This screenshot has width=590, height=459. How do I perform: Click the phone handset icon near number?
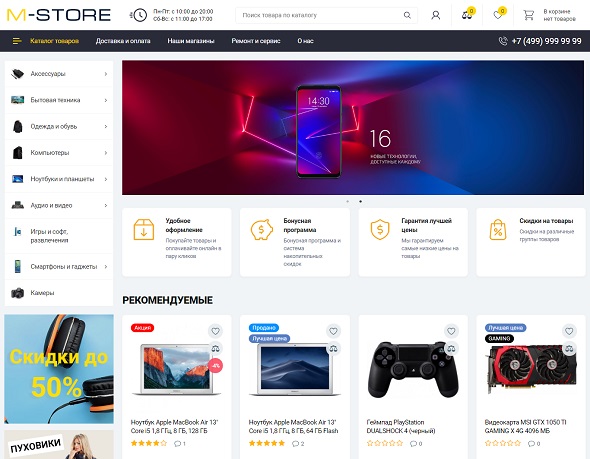pos(503,41)
